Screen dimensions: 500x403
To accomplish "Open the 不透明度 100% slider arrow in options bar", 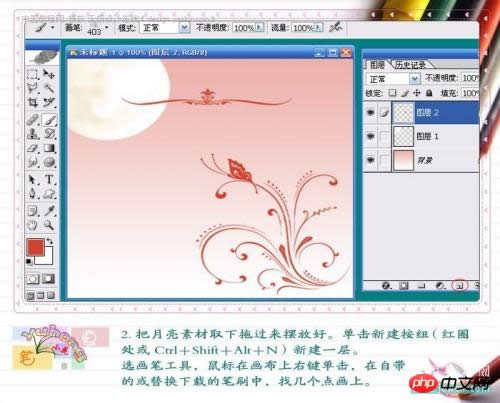I will click(x=259, y=27).
